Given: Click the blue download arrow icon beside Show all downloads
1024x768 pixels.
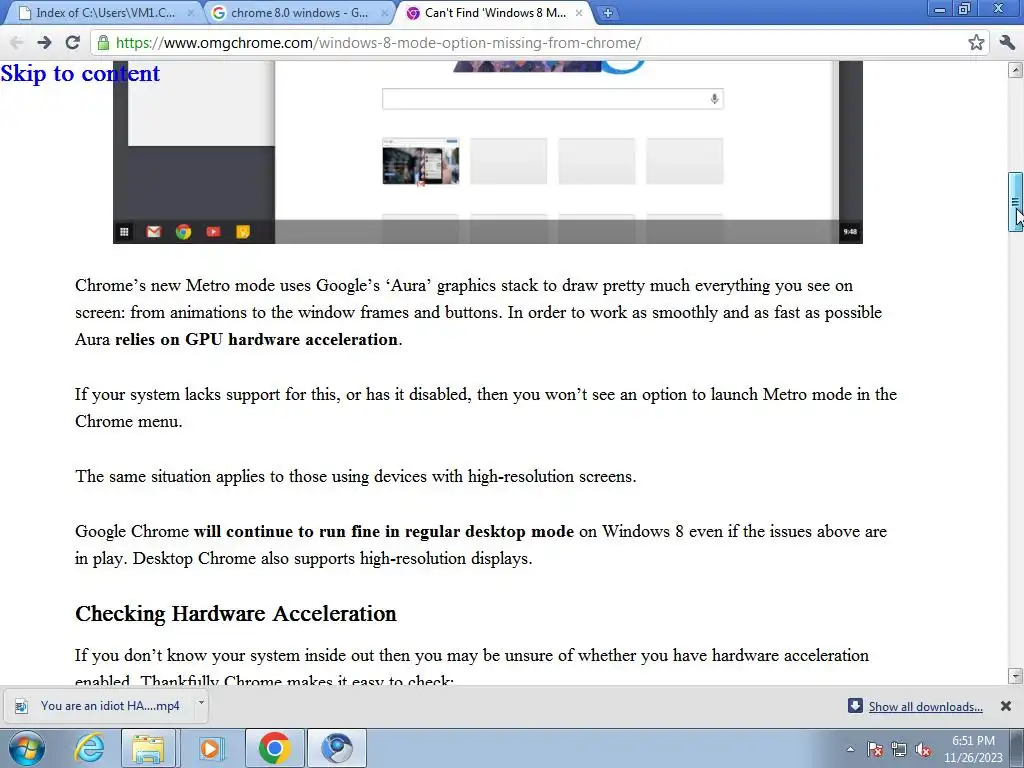Looking at the screenshot, I should [855, 706].
